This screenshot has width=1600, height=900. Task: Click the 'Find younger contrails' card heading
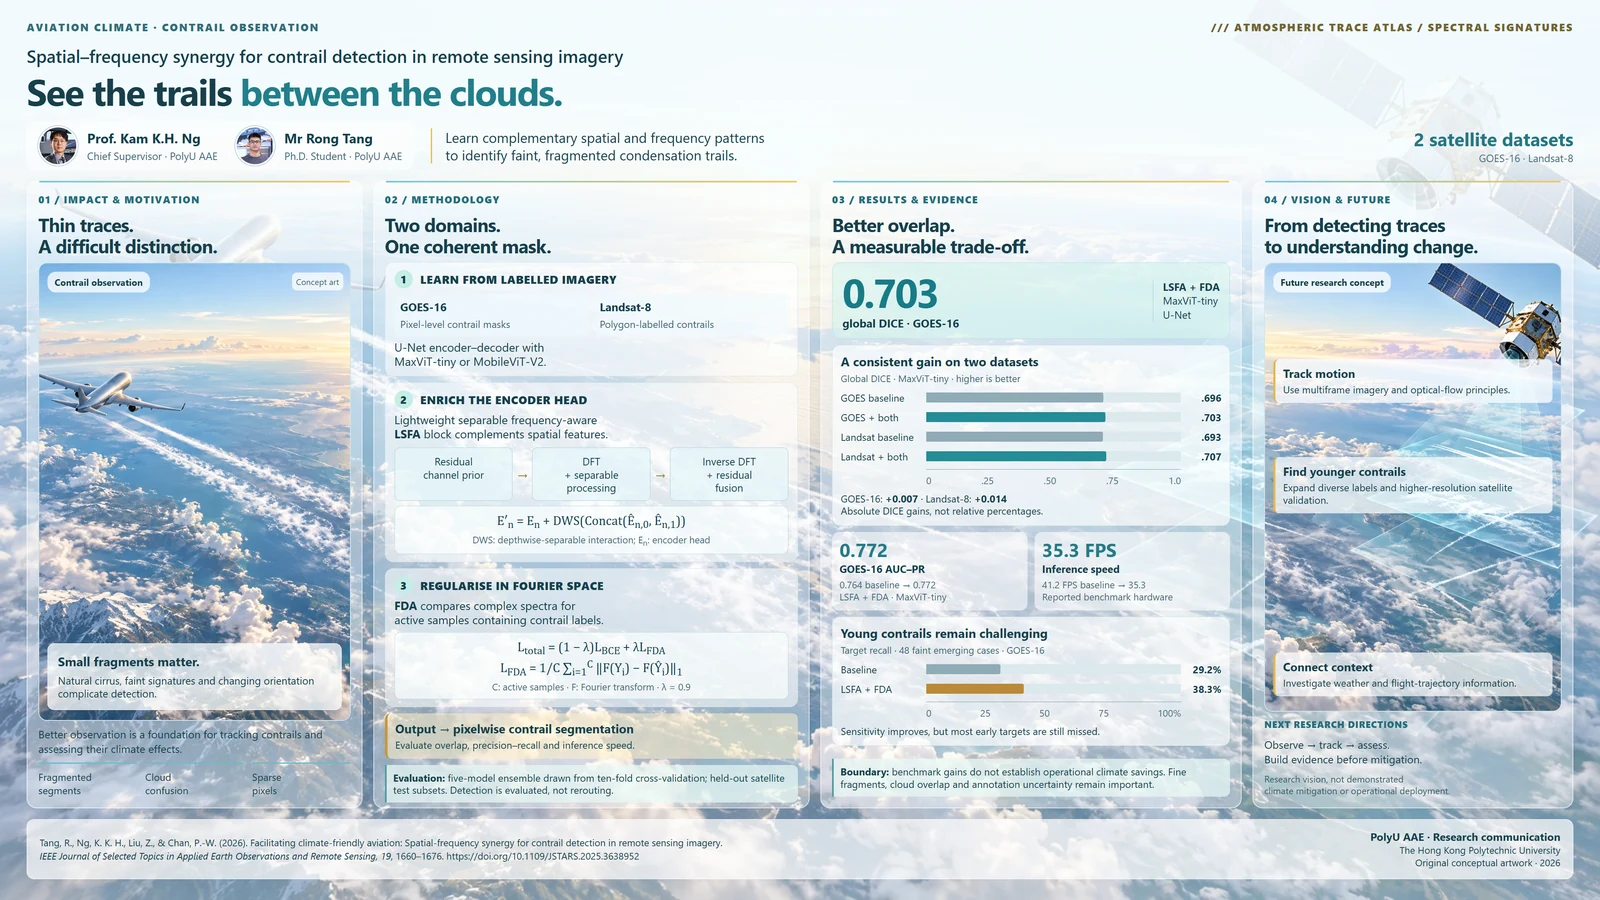coord(1344,472)
